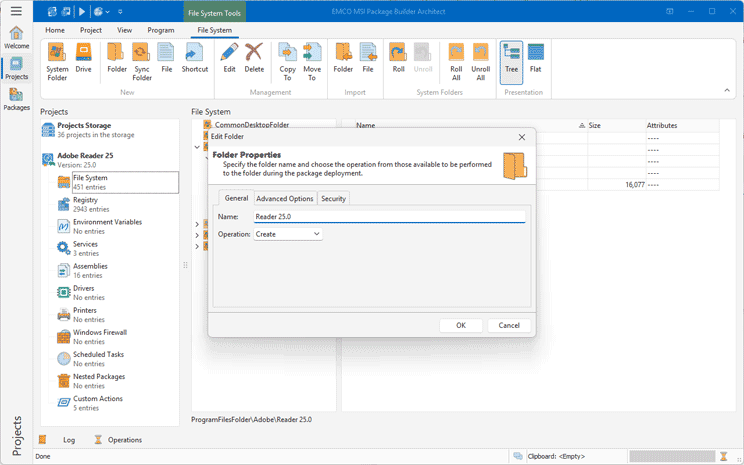Viewport: 744px width, 465px height.
Task: Open the Operation dropdown
Action: coord(287,234)
